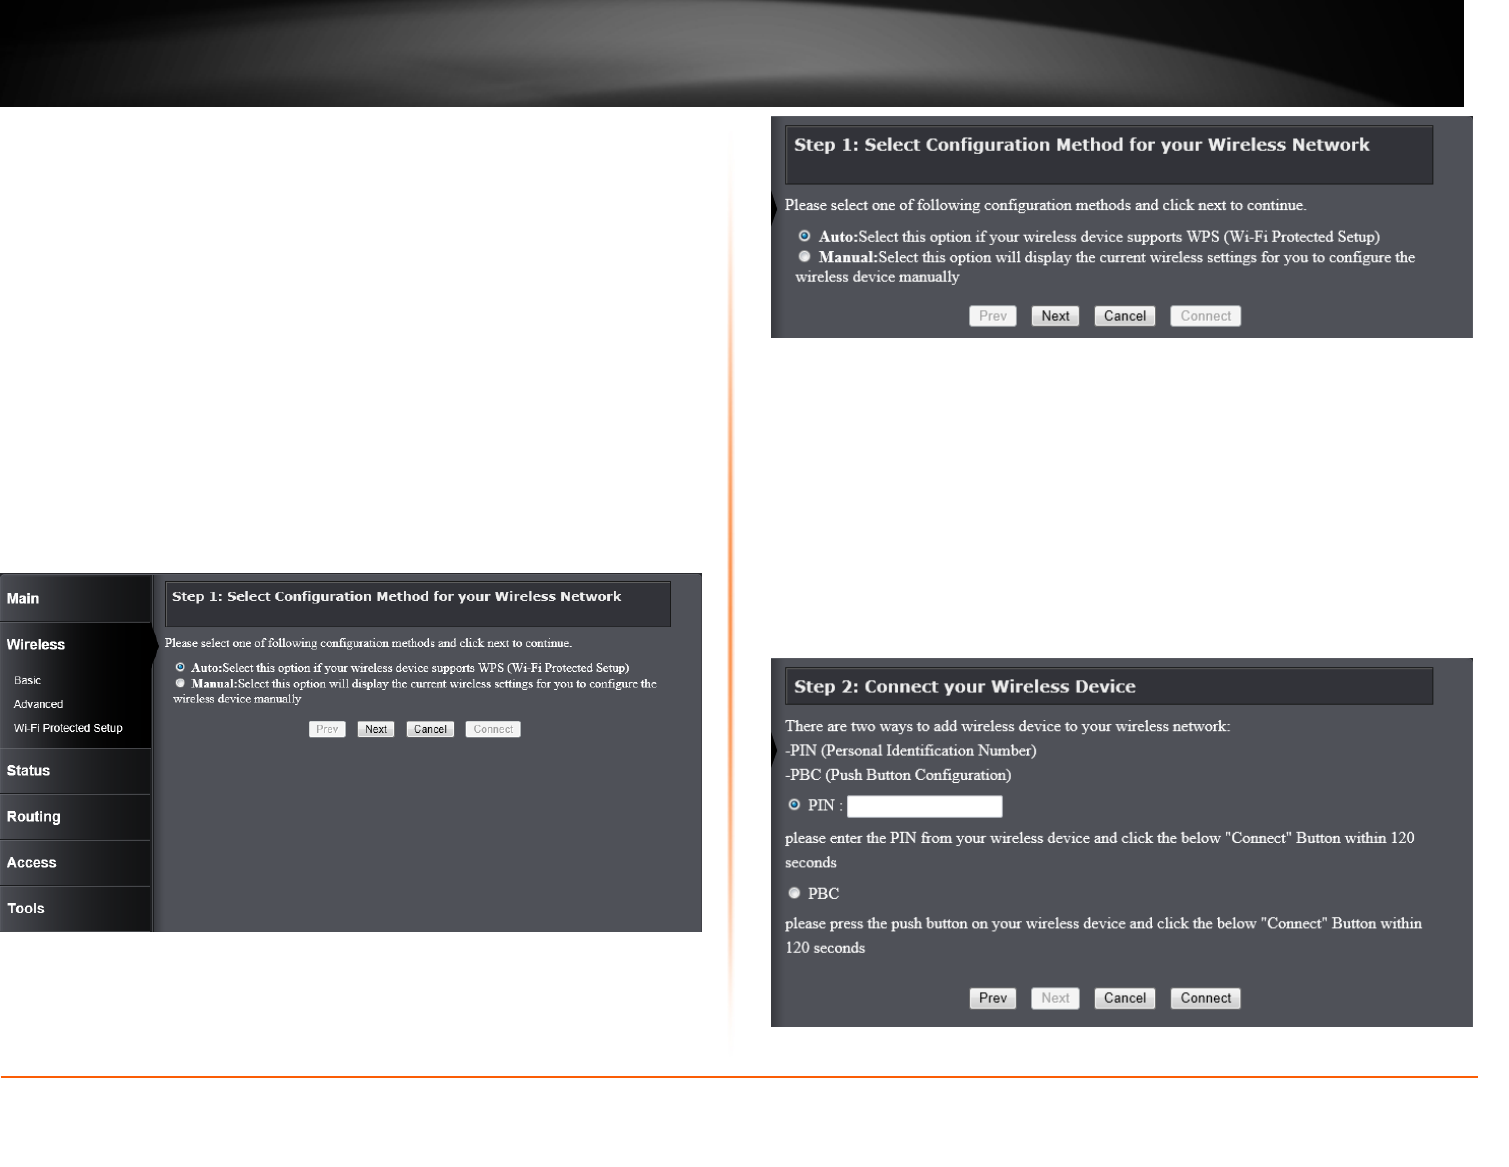Open Wi-Fi Protected Setup in the sidebar
Image resolution: width=1509 pixels, height=1167 pixels.
(x=68, y=728)
